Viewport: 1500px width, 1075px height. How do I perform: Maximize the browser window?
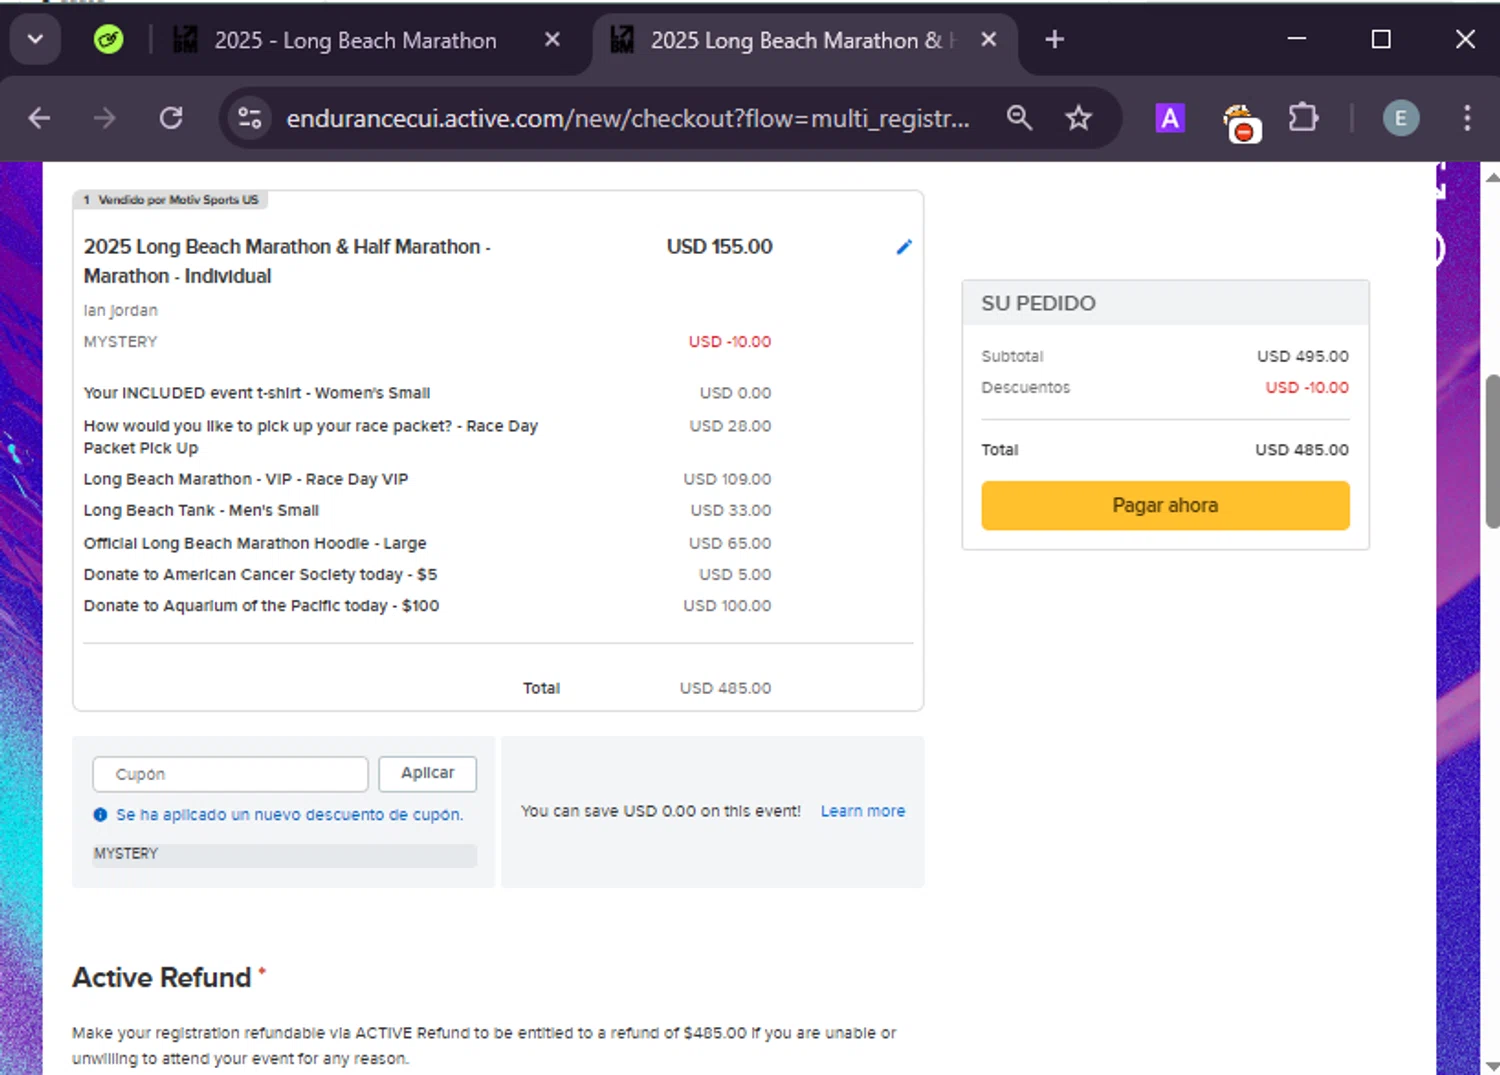tap(1381, 40)
